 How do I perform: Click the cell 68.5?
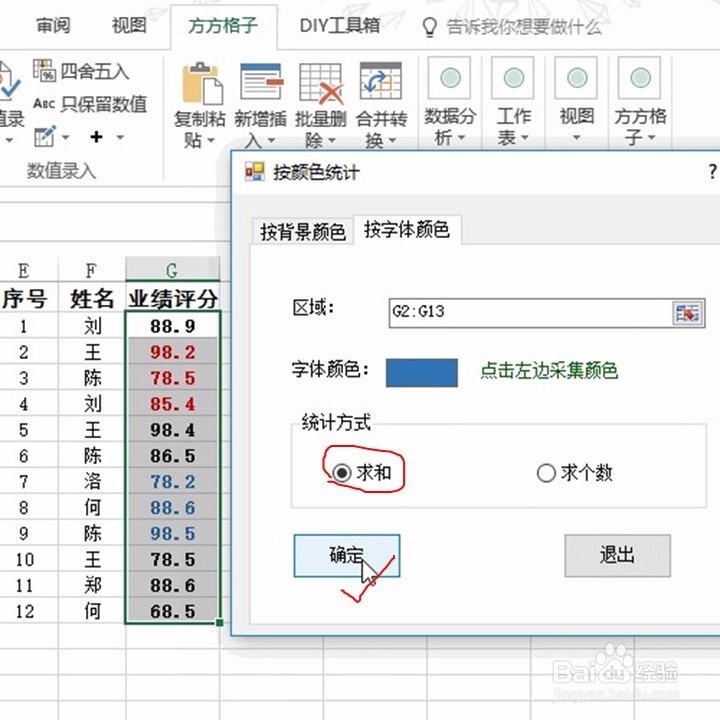(173, 611)
